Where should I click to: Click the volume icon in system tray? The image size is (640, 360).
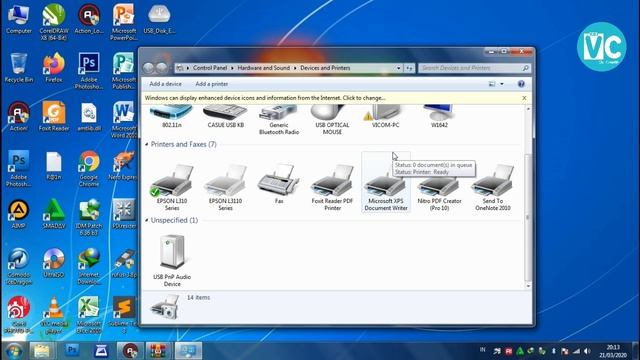tap(587, 351)
